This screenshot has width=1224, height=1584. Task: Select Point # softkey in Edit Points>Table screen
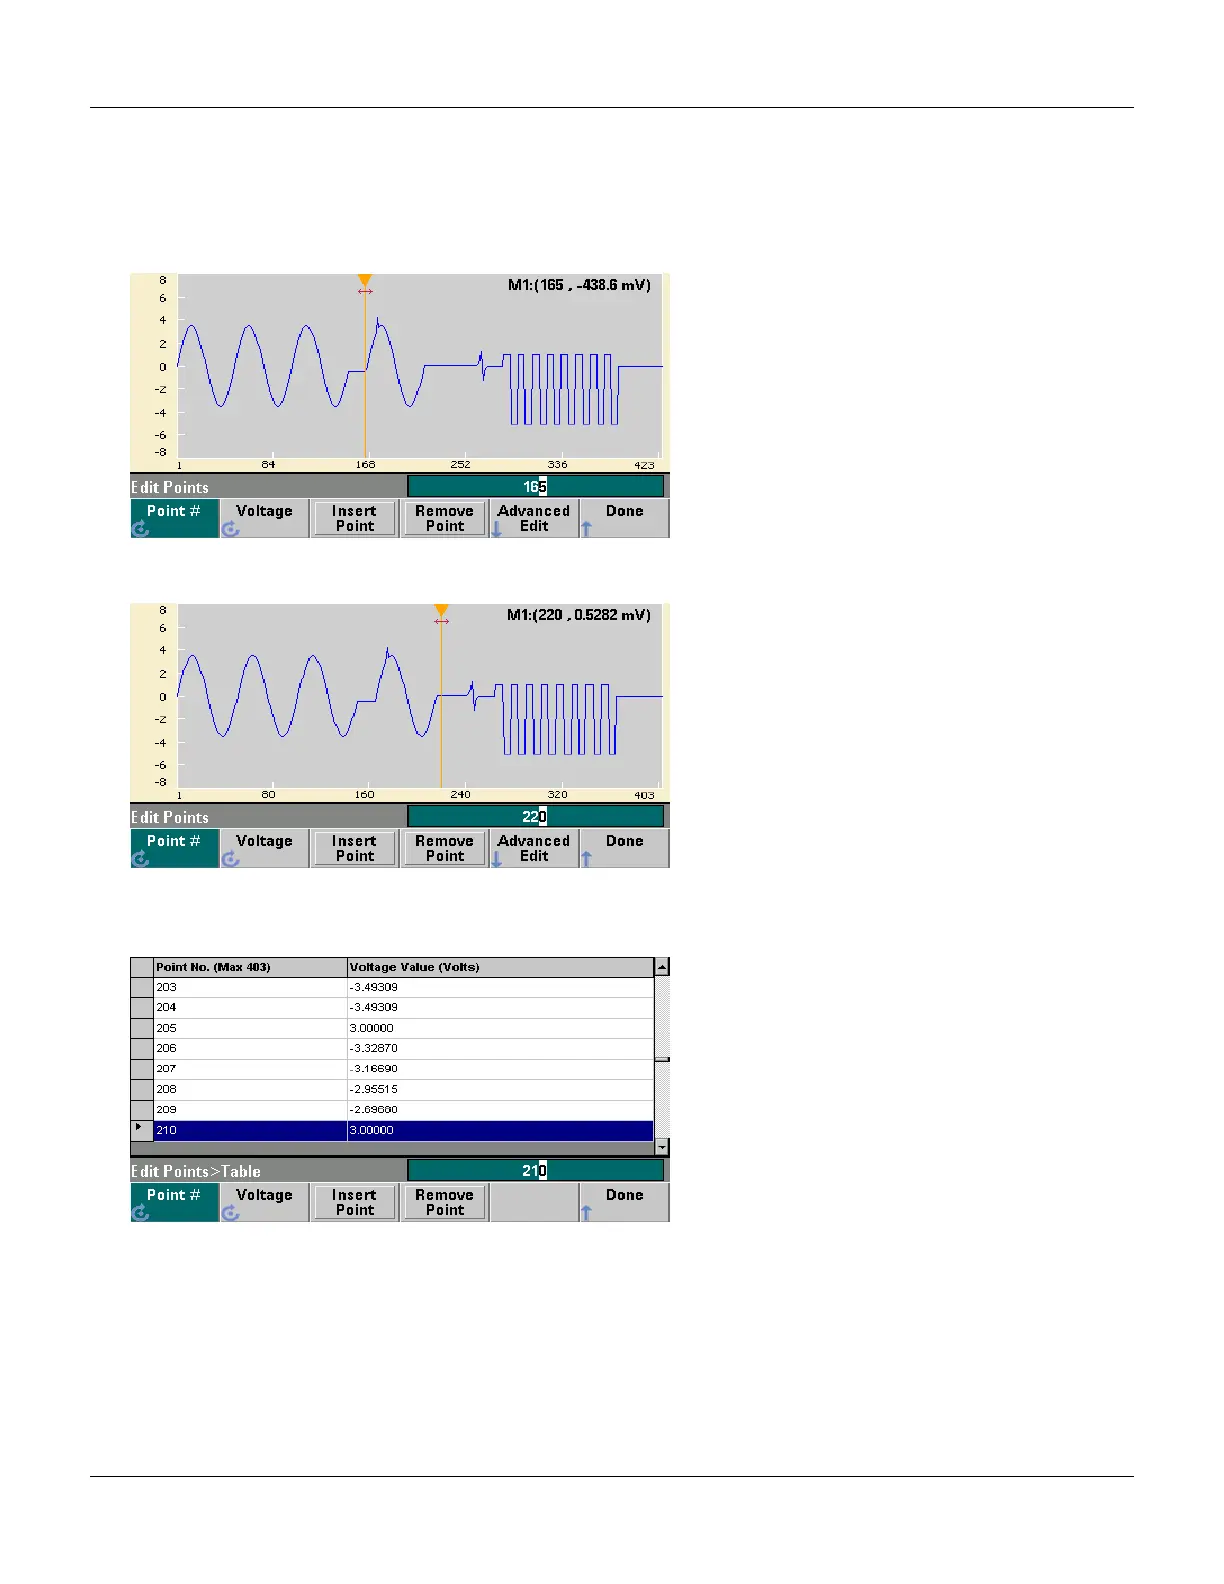coord(174,1202)
